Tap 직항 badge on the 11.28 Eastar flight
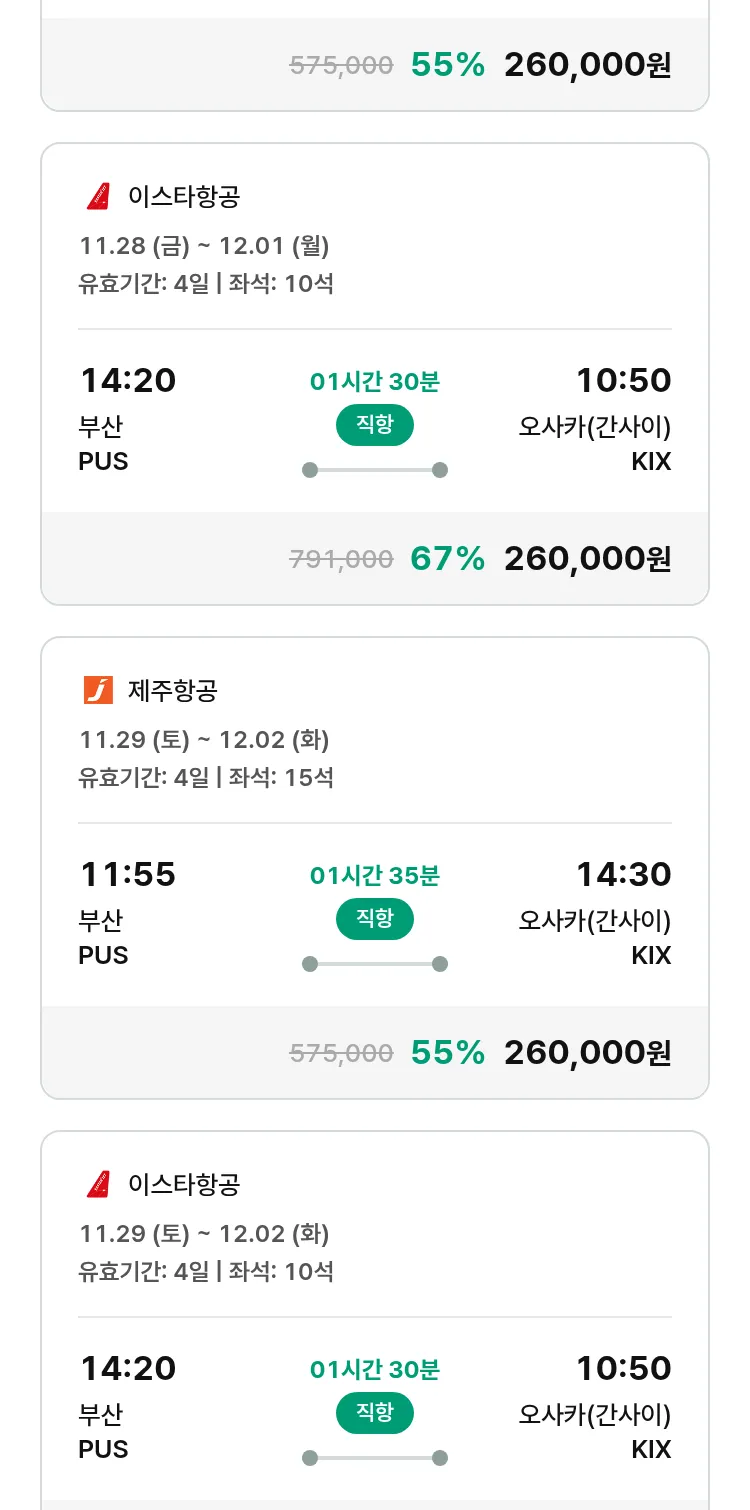This screenshot has width=750, height=1510. [x=375, y=425]
